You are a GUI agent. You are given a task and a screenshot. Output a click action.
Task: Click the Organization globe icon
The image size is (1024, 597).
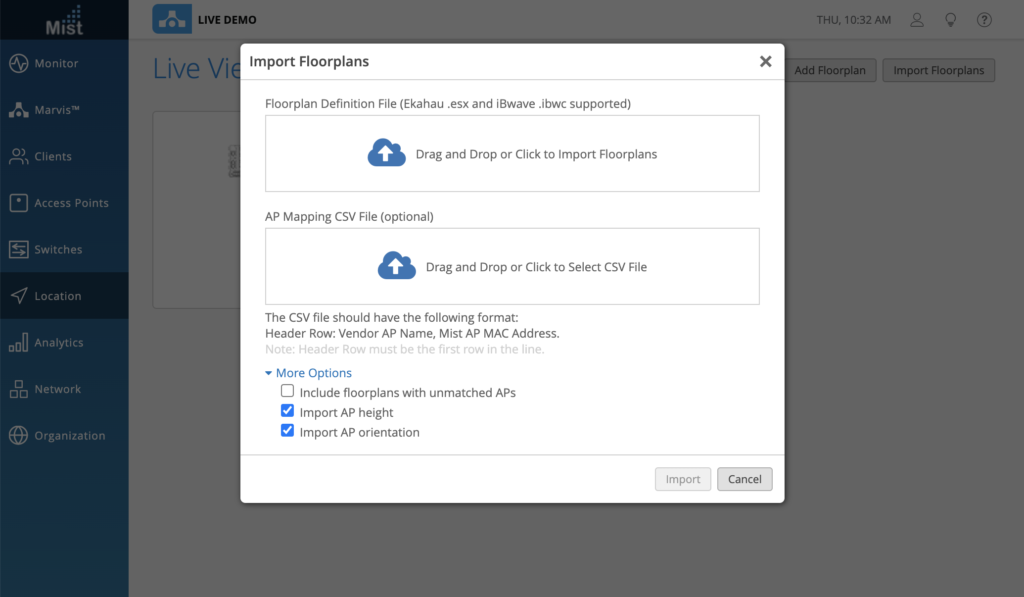[18, 436]
